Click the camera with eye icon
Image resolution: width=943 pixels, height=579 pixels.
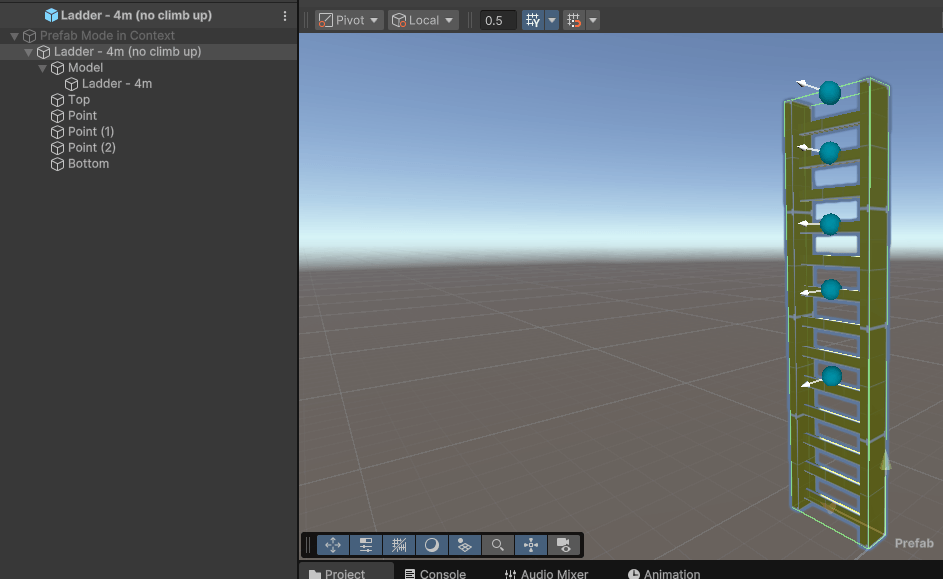click(564, 545)
